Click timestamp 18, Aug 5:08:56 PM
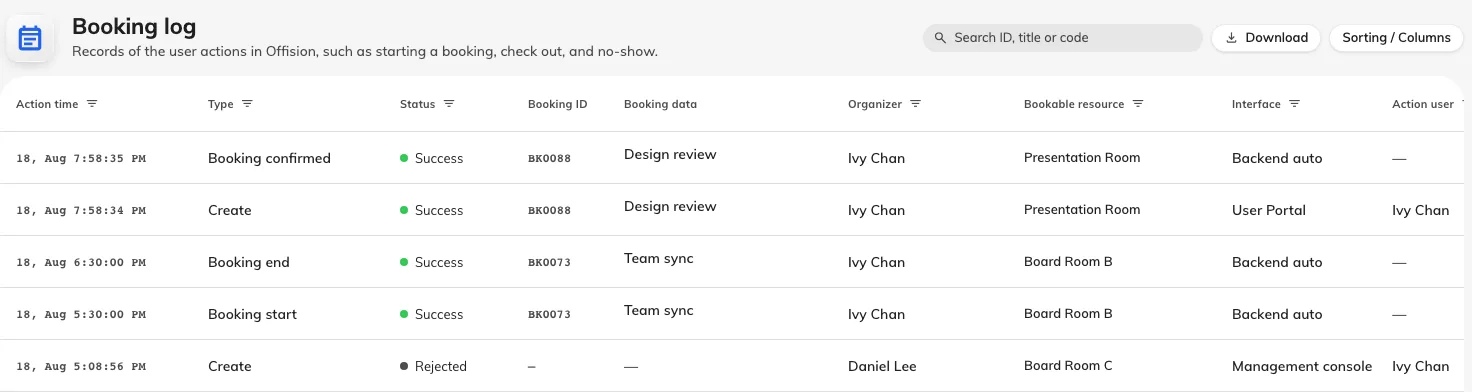The height and width of the screenshot is (392, 1472). coord(81,366)
